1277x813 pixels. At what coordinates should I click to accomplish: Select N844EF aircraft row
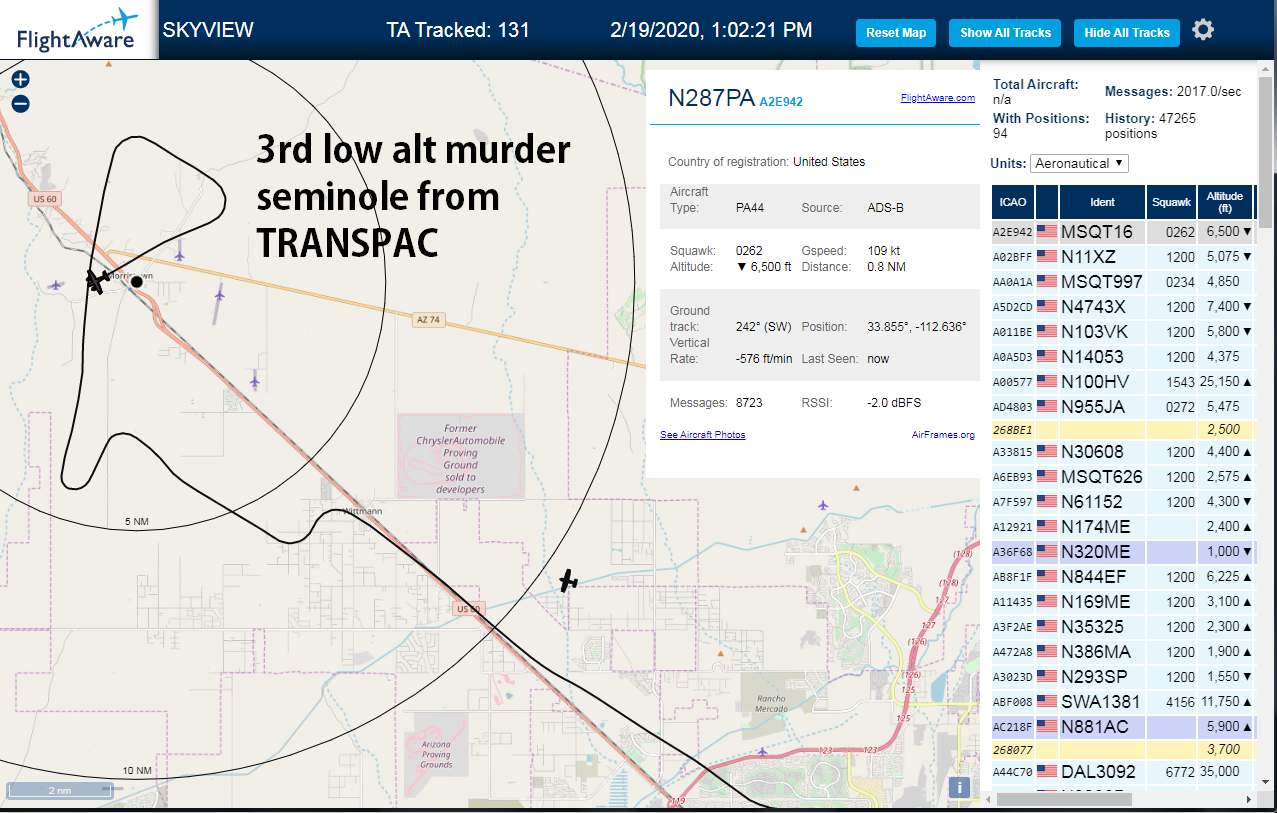pos(1122,577)
